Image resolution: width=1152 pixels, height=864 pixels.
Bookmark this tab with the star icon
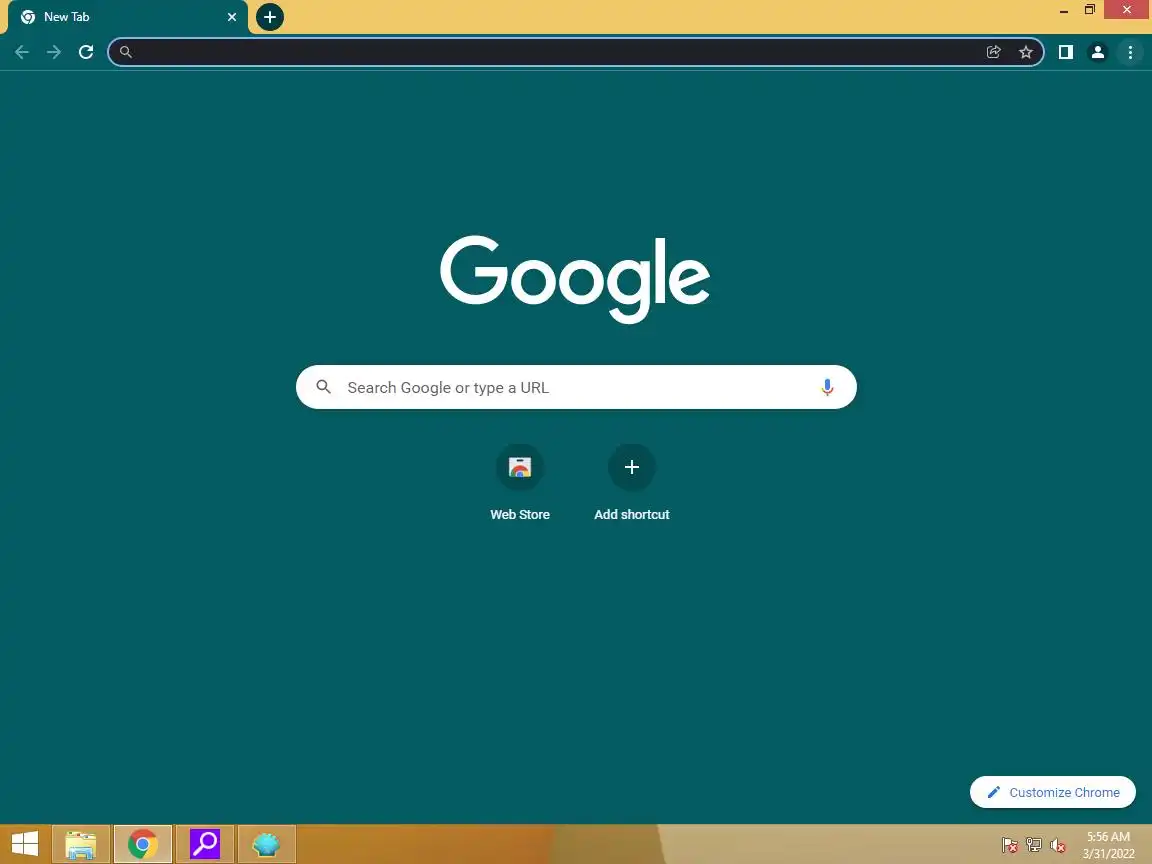pos(1026,52)
